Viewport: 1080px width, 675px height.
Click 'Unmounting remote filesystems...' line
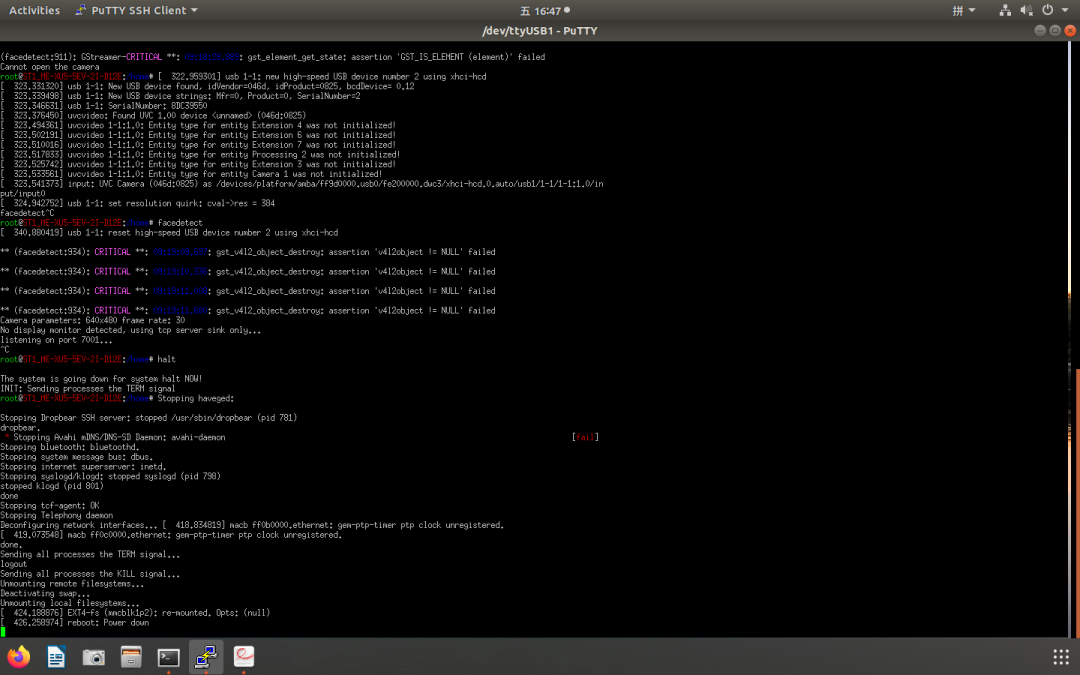click(x=72, y=583)
